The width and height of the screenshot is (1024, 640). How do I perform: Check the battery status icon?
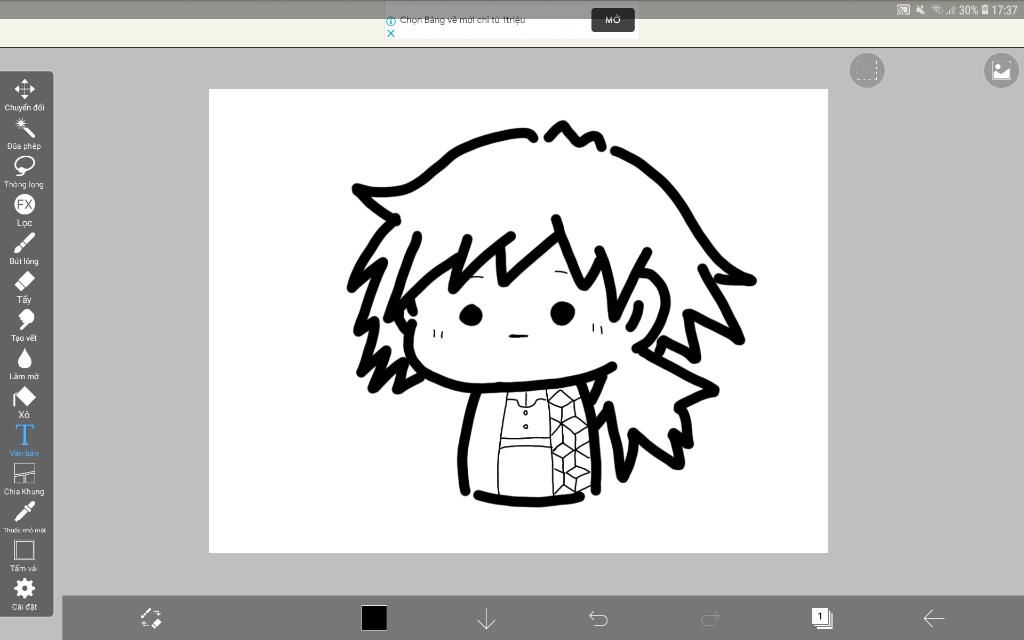click(985, 9)
